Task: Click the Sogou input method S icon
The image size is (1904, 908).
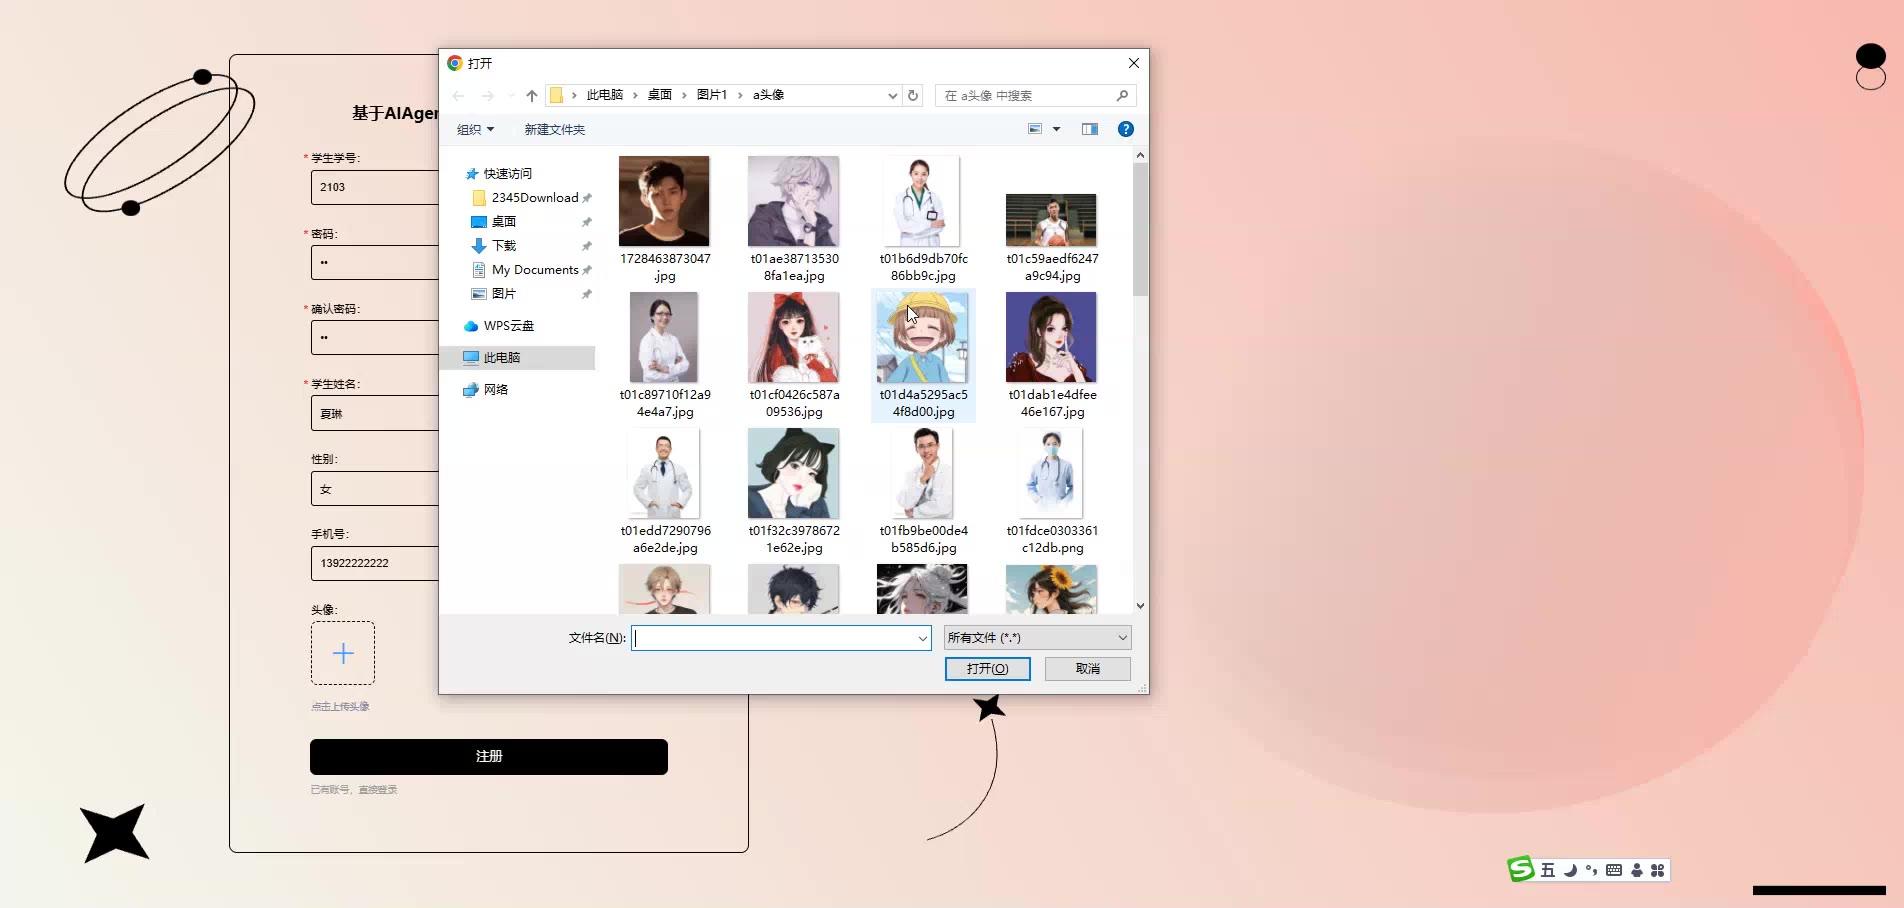Action: (1521, 870)
